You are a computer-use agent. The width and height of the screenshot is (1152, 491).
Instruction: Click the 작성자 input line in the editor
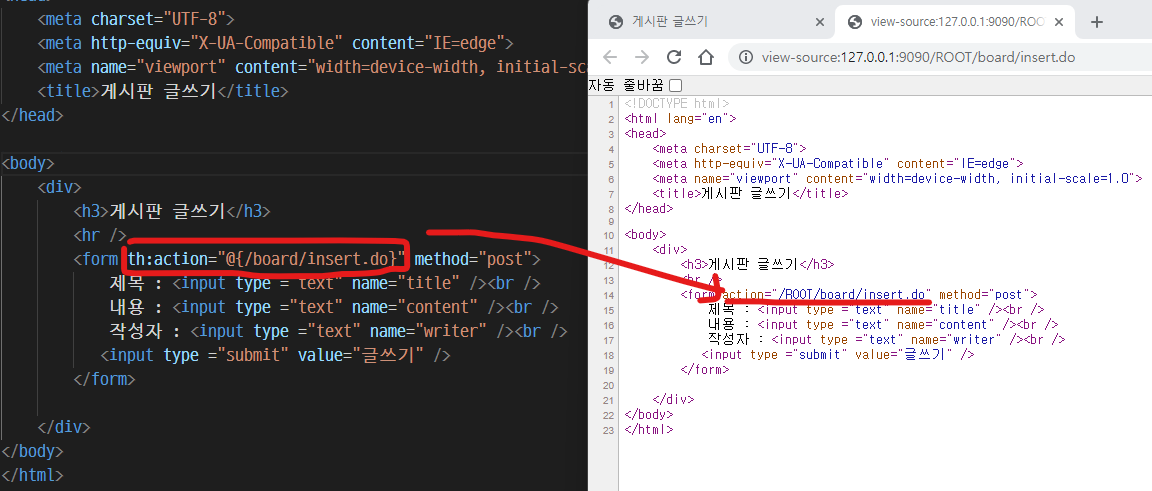(x=338, y=331)
